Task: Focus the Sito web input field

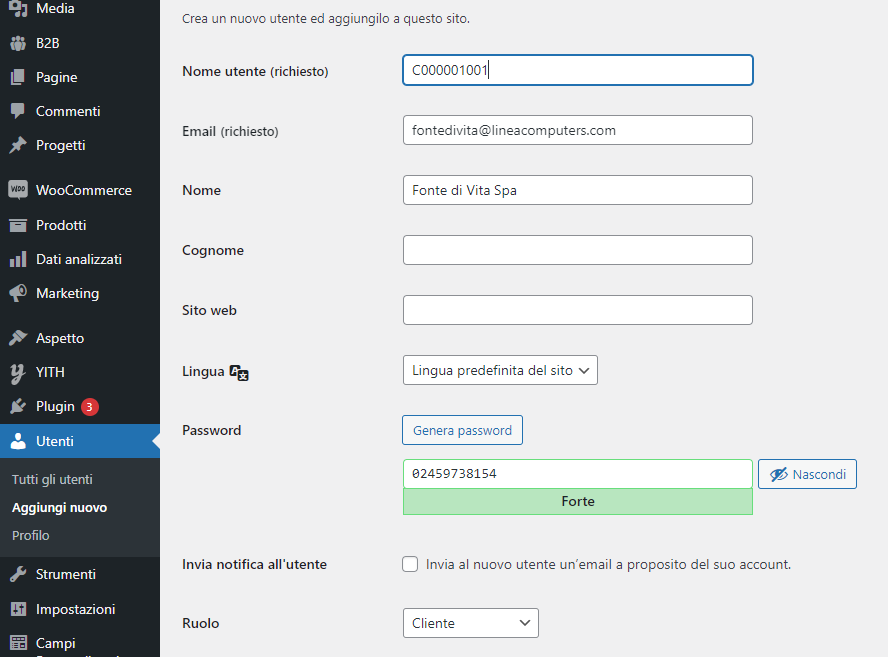Action: pyautogui.click(x=577, y=310)
